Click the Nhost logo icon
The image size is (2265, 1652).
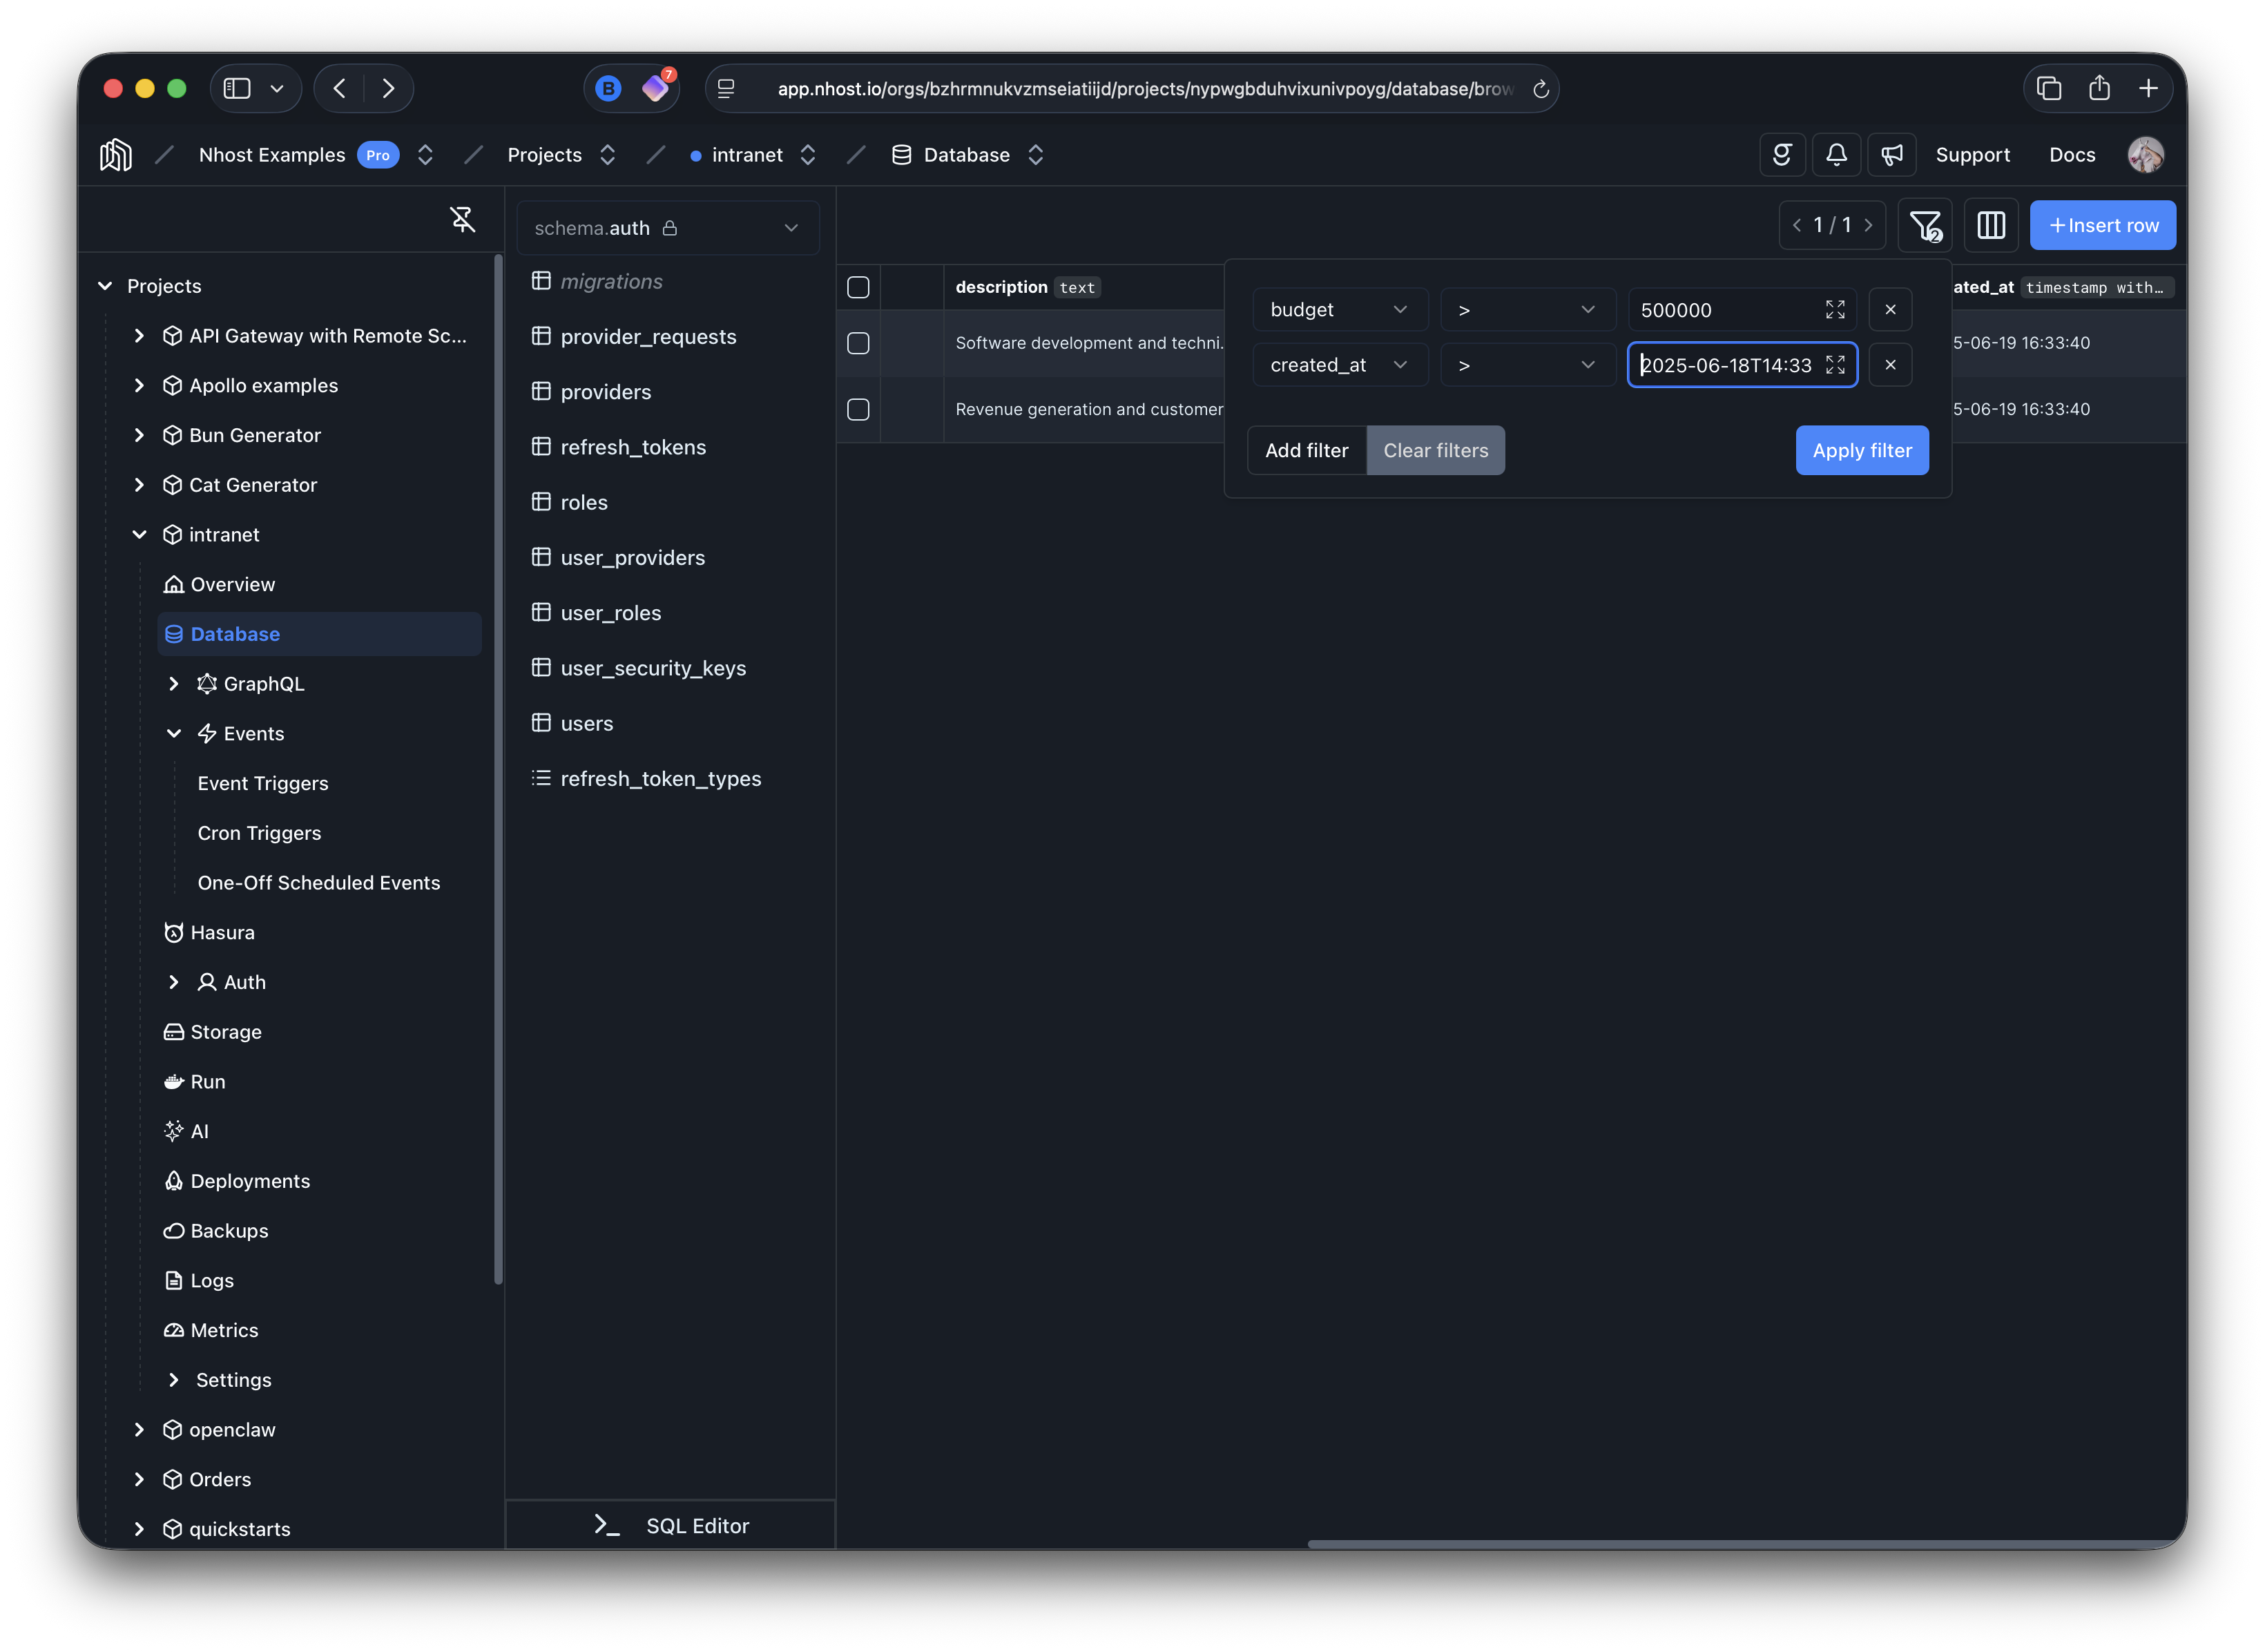(x=115, y=154)
